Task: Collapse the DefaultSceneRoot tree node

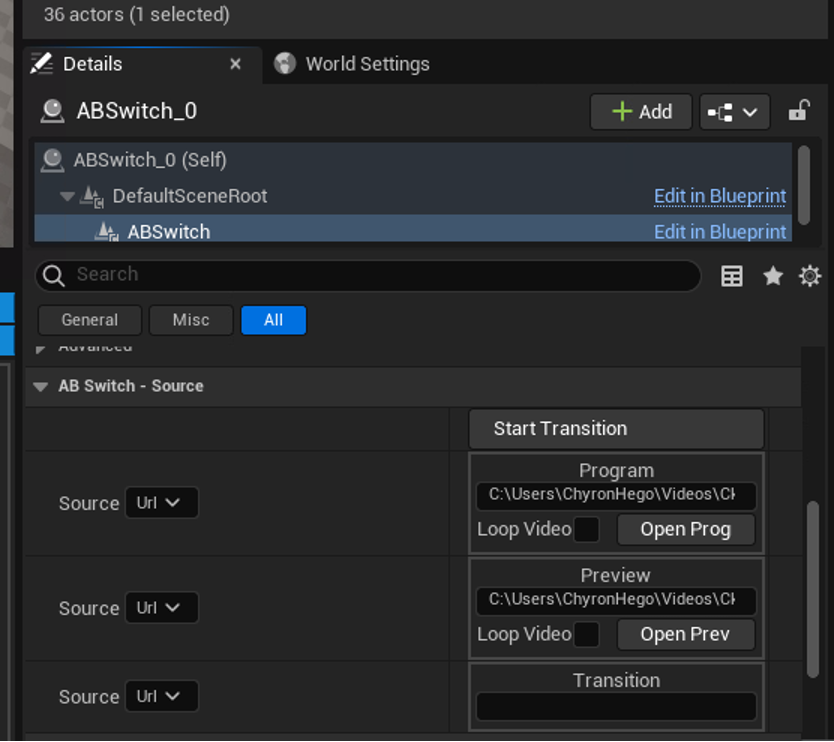Action: [67, 197]
